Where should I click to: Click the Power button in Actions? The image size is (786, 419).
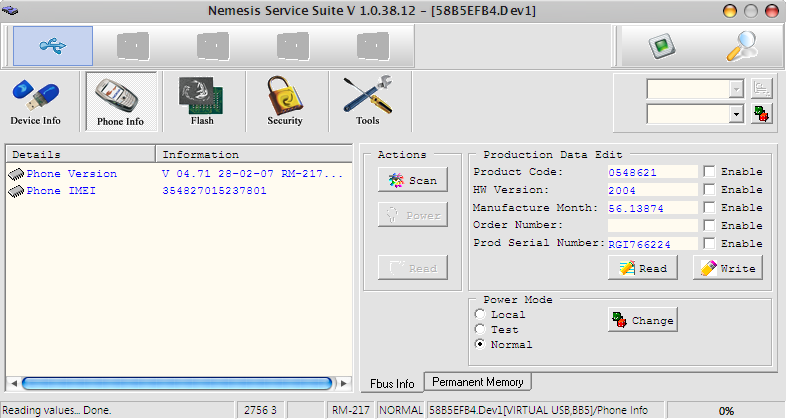click(x=413, y=216)
